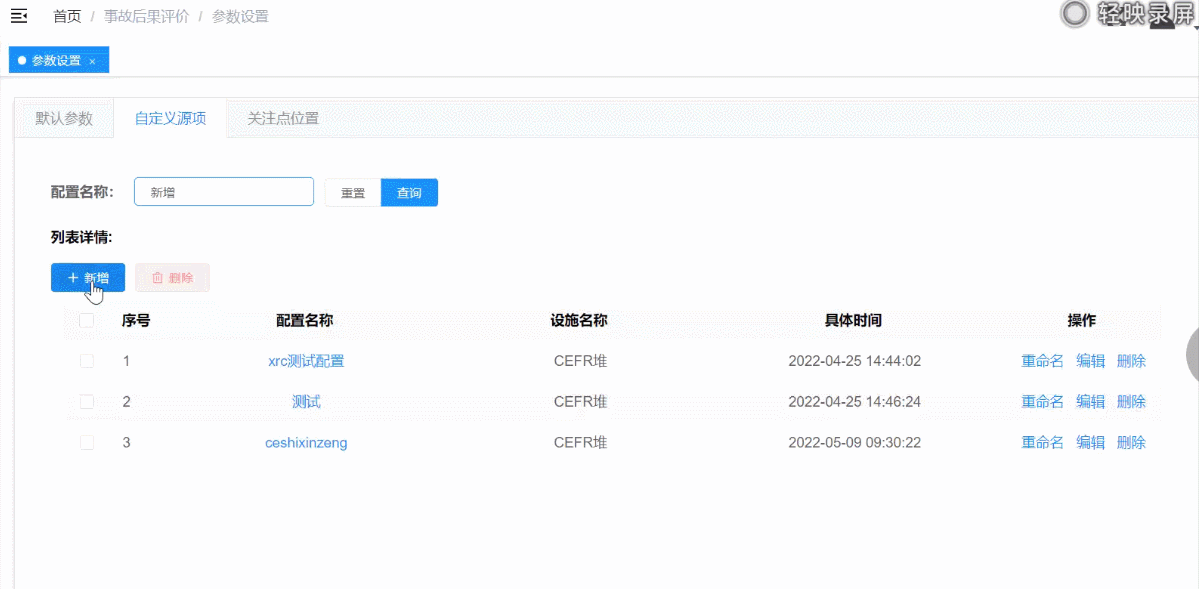Click the 序号 column header
Screen dimensions: 1199x589
click(x=135, y=321)
